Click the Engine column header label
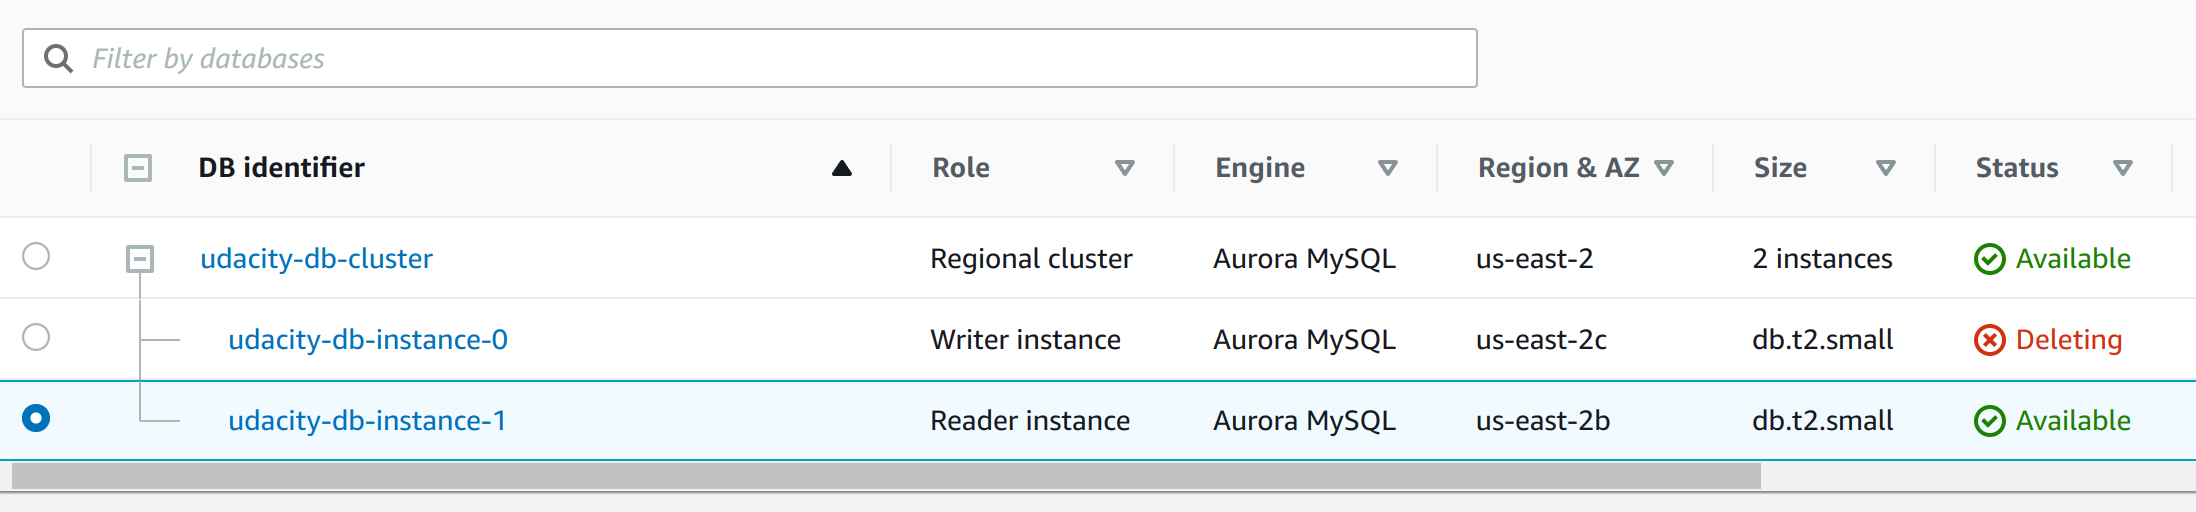The height and width of the screenshot is (512, 2196). [x=1260, y=168]
